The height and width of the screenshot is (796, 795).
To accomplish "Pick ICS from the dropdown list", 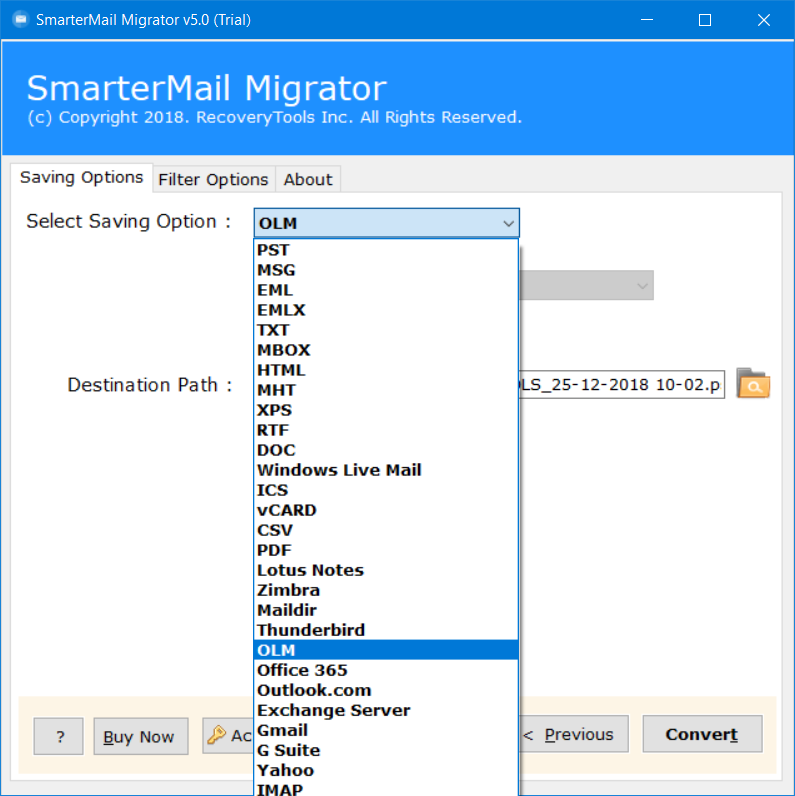I will pos(386,490).
